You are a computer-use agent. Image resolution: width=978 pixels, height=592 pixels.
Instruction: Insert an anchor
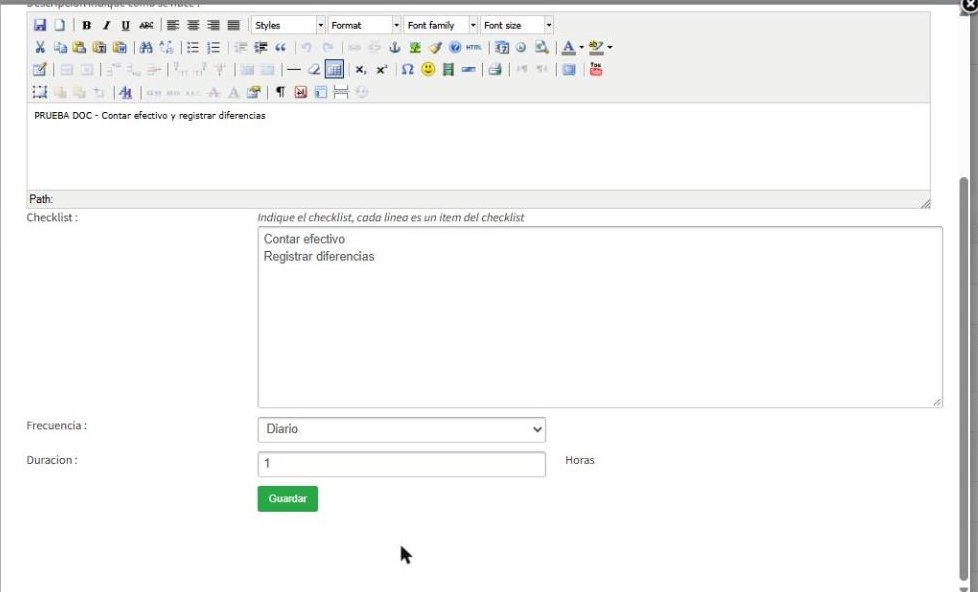tap(394, 47)
